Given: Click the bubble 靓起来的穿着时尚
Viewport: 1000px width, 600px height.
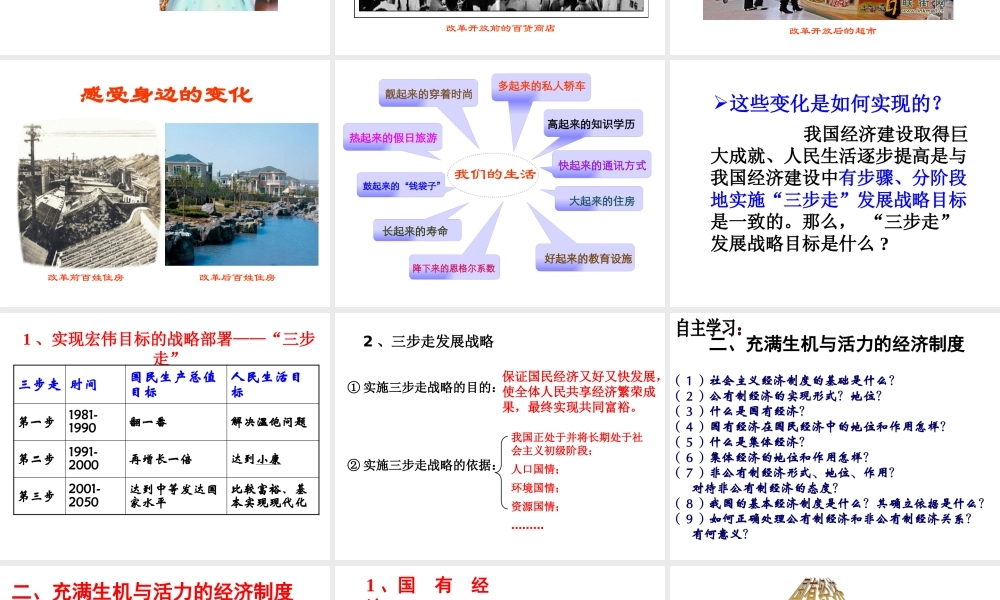Looking at the screenshot, I should (x=429, y=94).
